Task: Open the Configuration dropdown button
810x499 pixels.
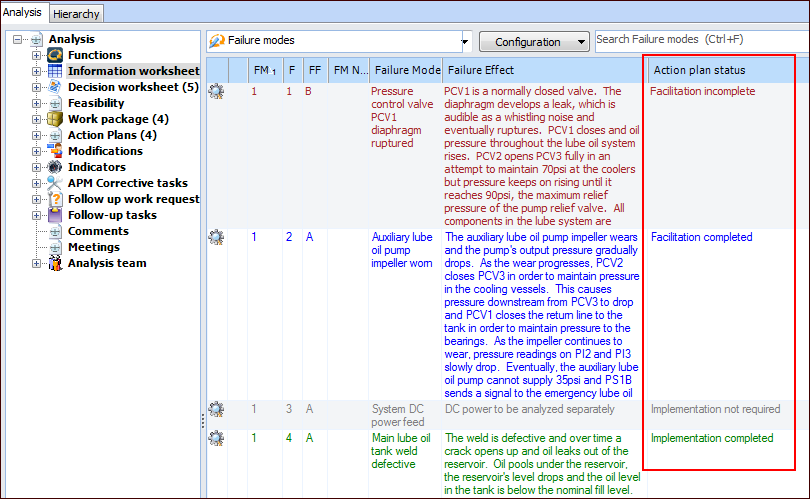Action: tap(534, 42)
